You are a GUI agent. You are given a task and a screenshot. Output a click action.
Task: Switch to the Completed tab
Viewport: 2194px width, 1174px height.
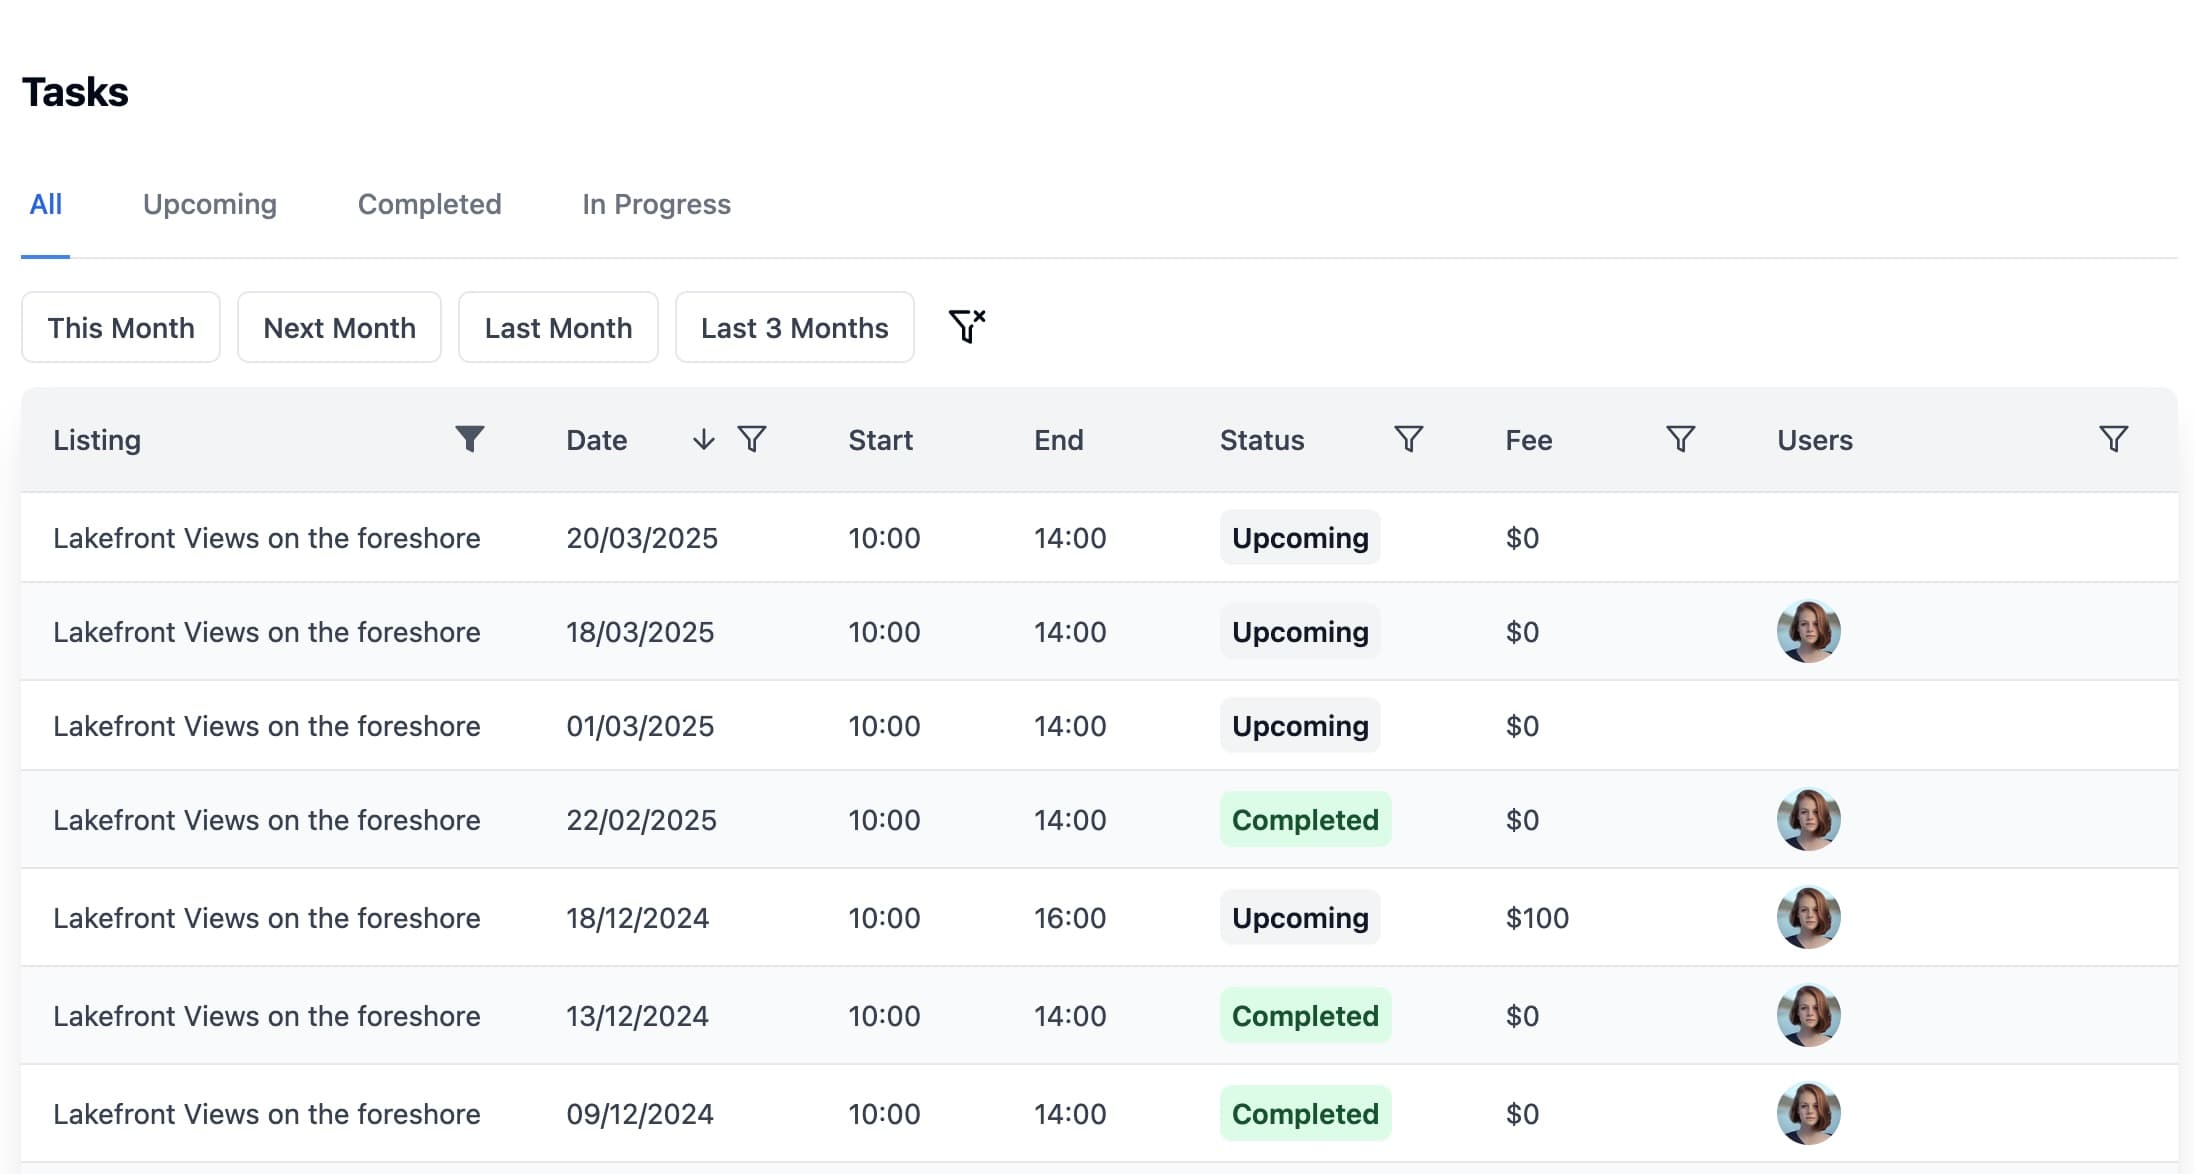[429, 204]
